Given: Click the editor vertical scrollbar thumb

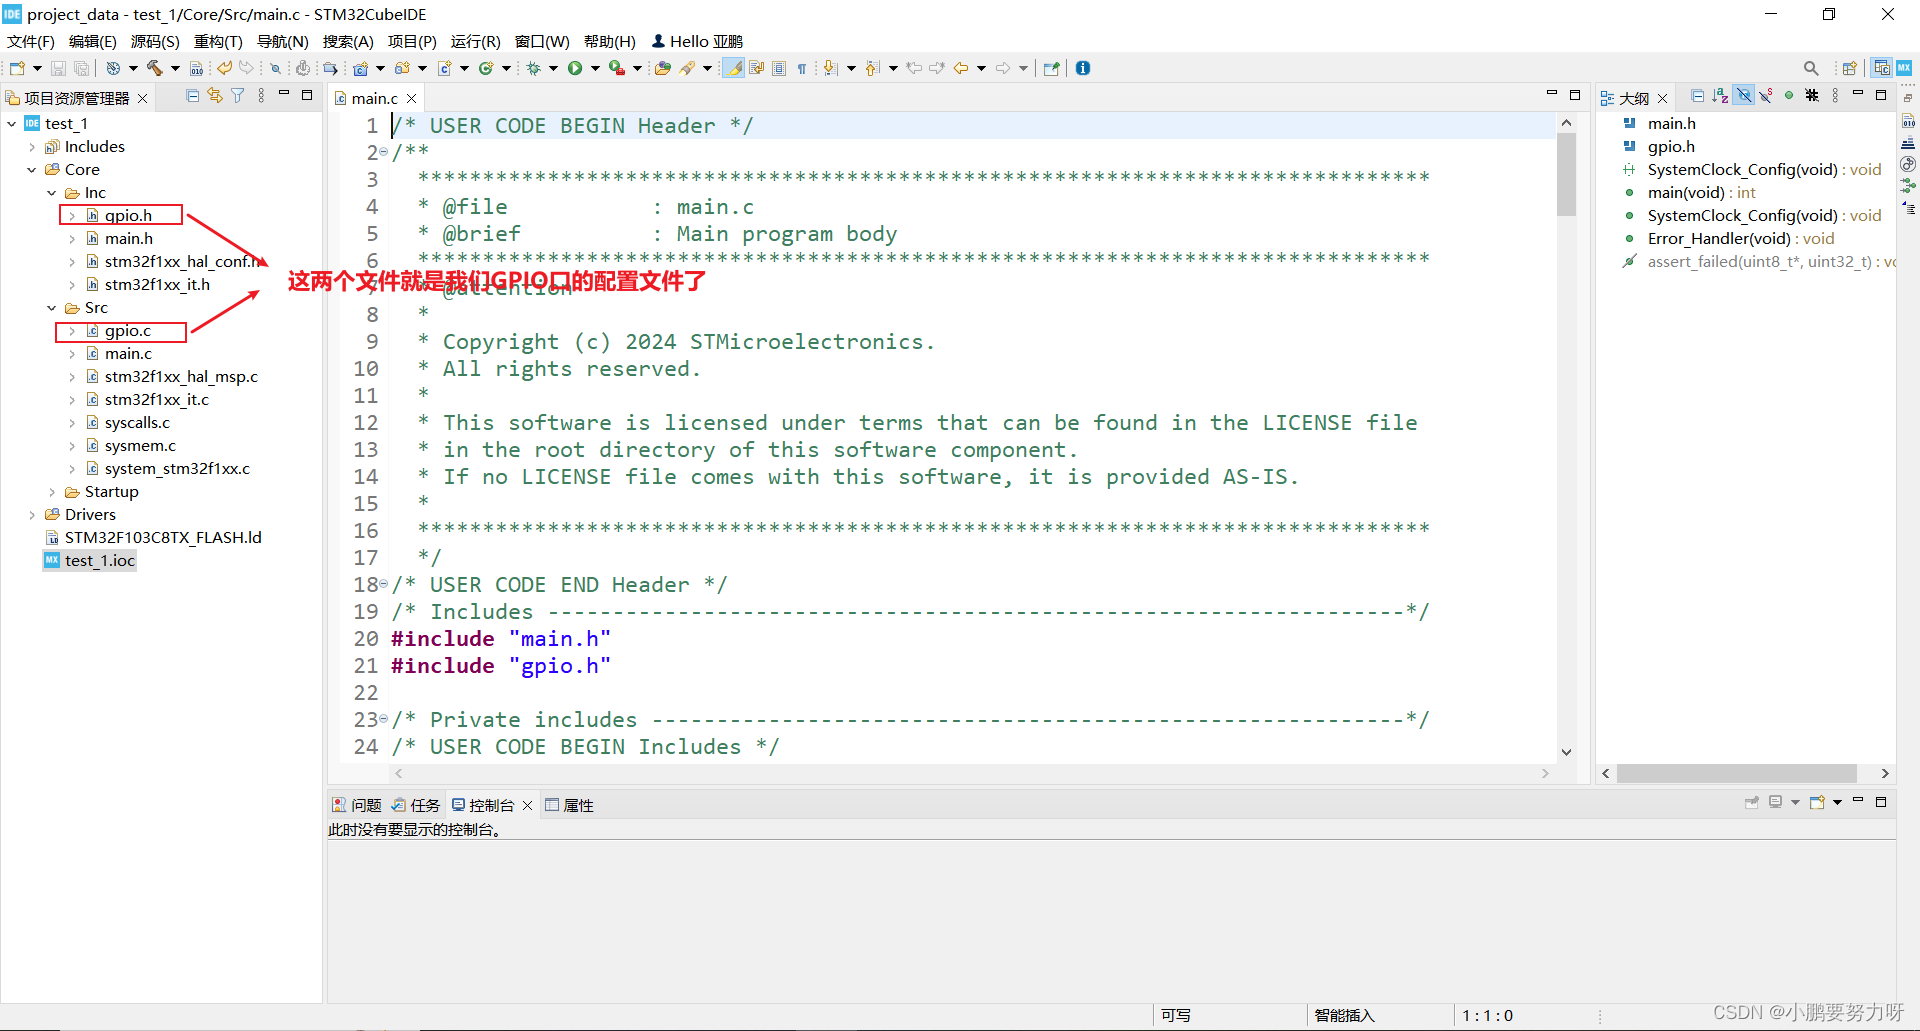Looking at the screenshot, I should coord(1566,175).
